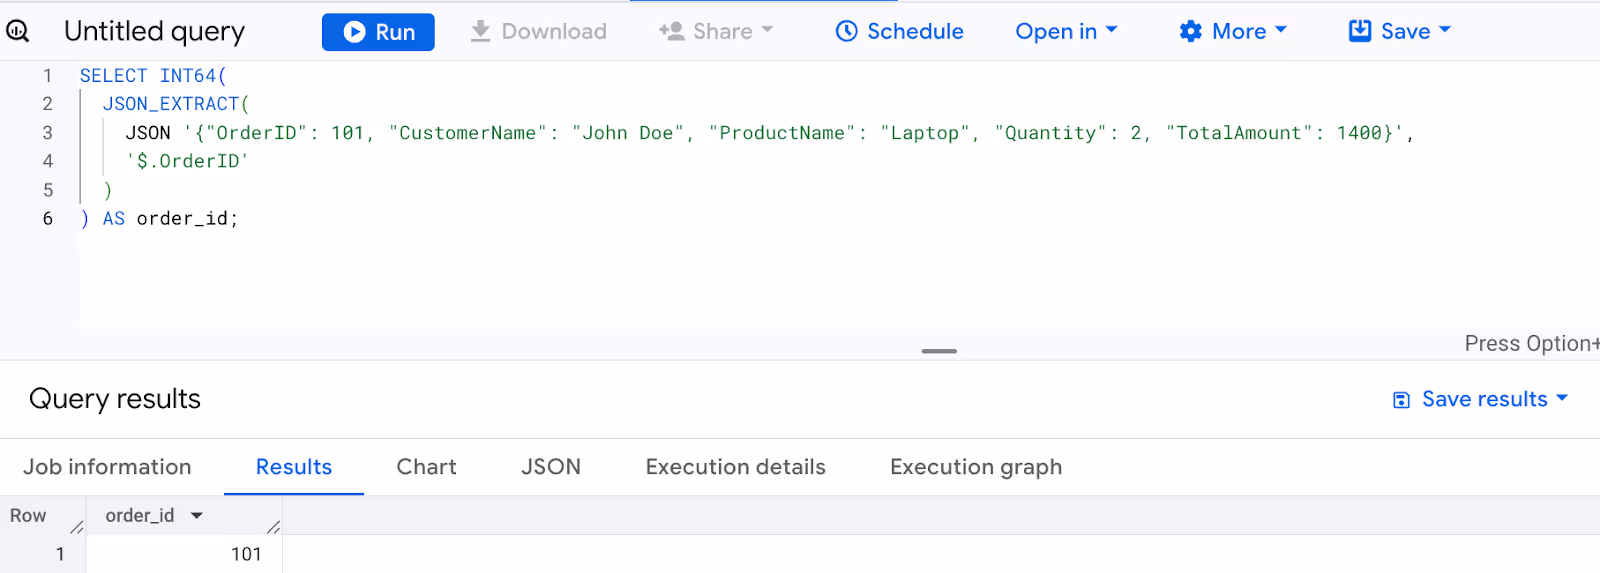Run the query with the Run button
1600x573 pixels.
(x=378, y=32)
